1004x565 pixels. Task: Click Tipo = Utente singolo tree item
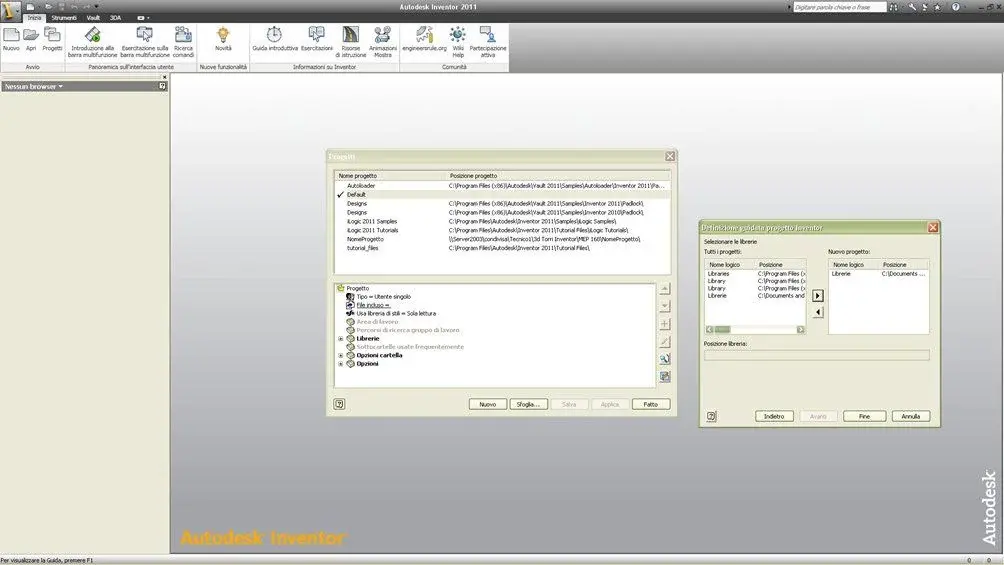(x=384, y=297)
